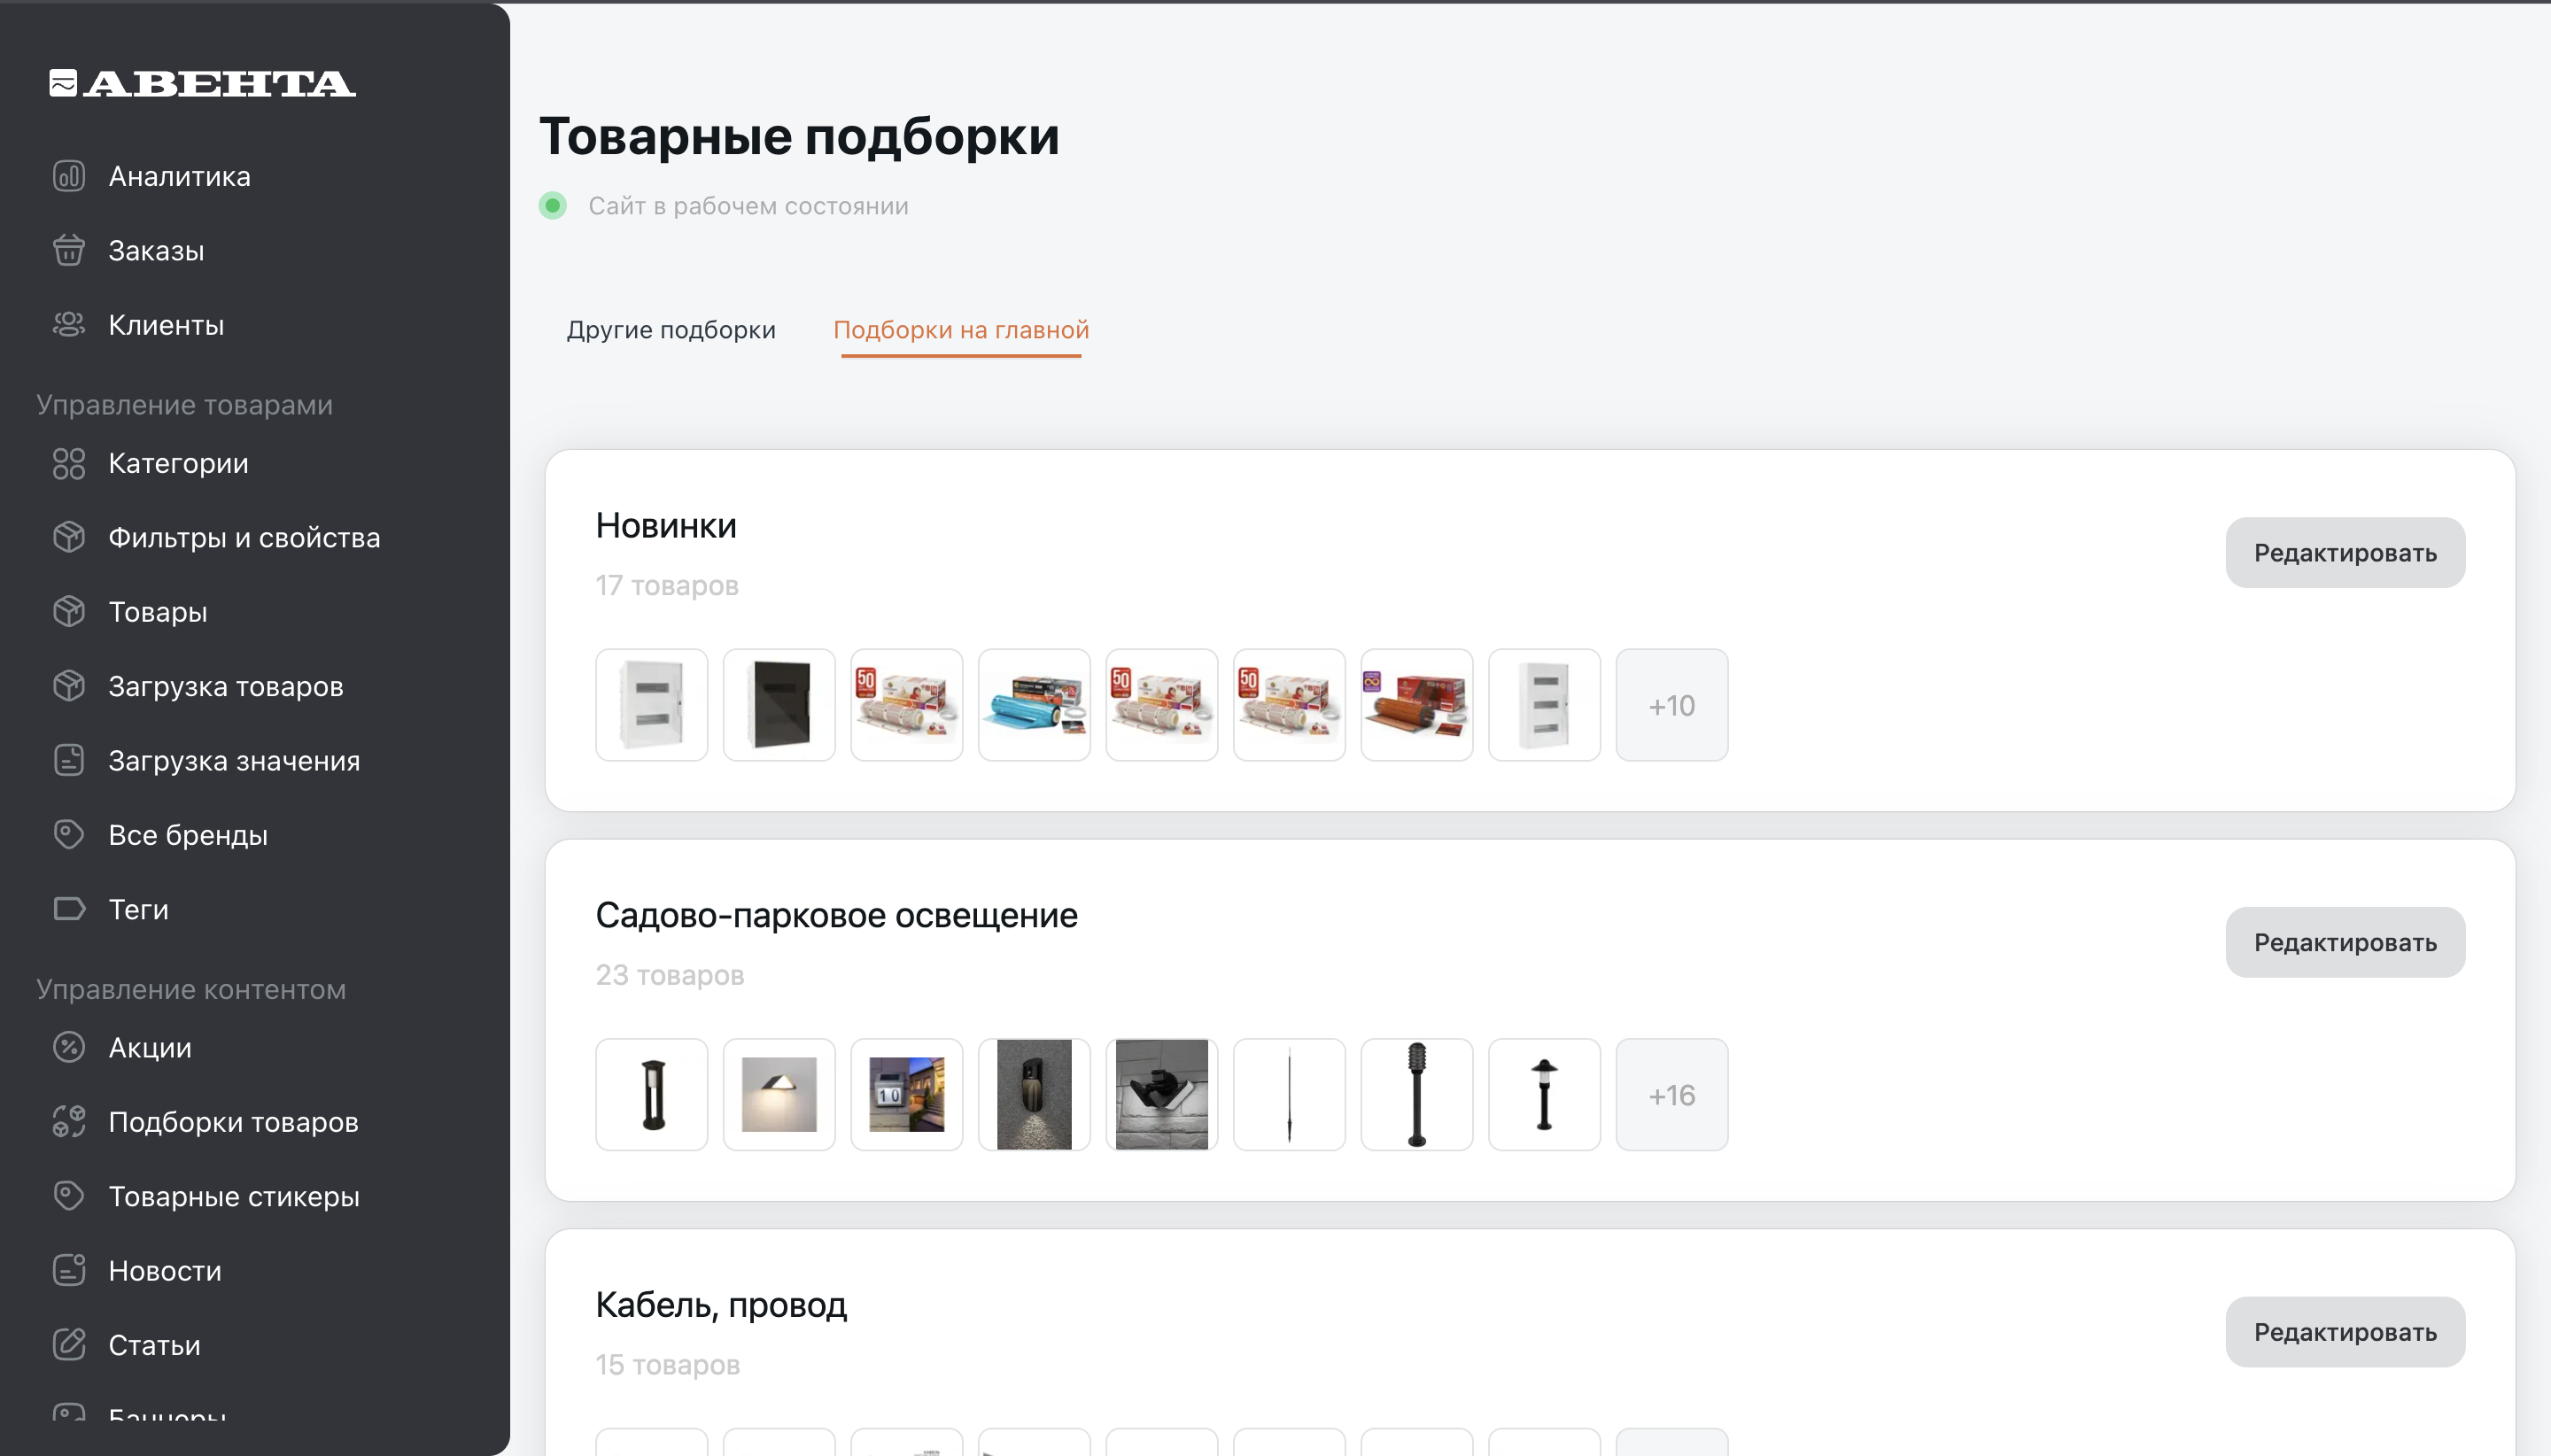Click the Акции percent icon
The height and width of the screenshot is (1456, 2551).
(69, 1047)
